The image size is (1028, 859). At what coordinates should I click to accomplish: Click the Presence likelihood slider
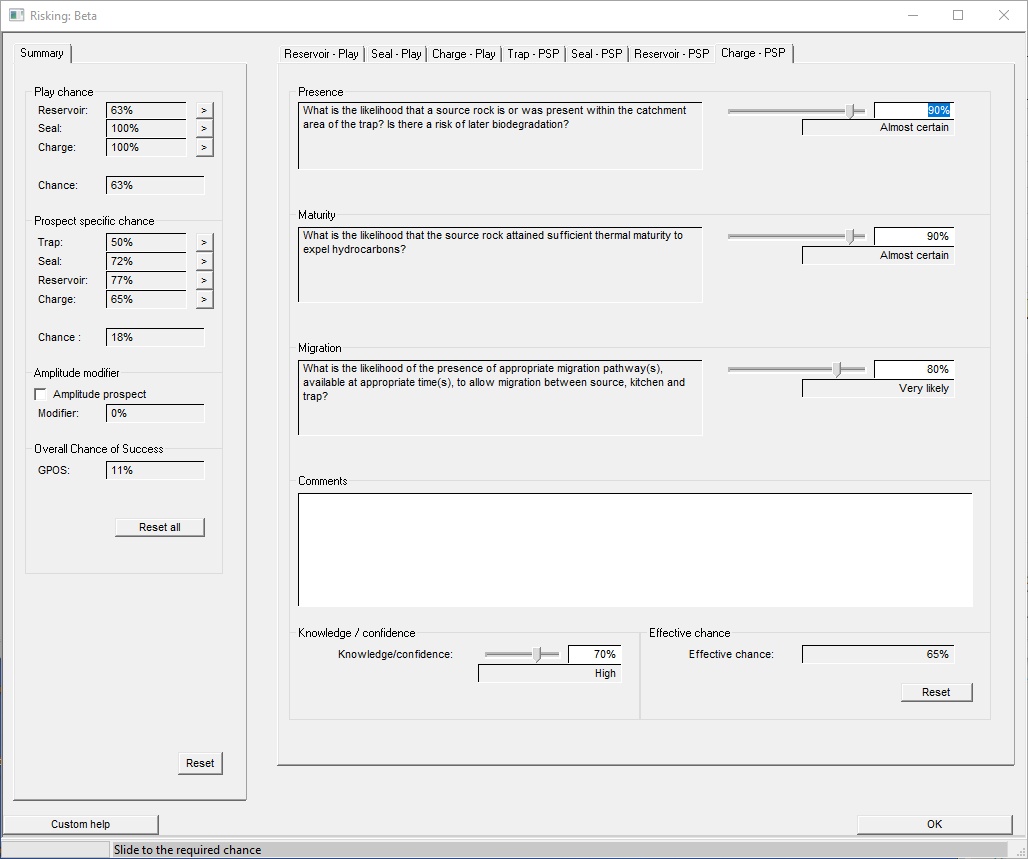pos(796,111)
